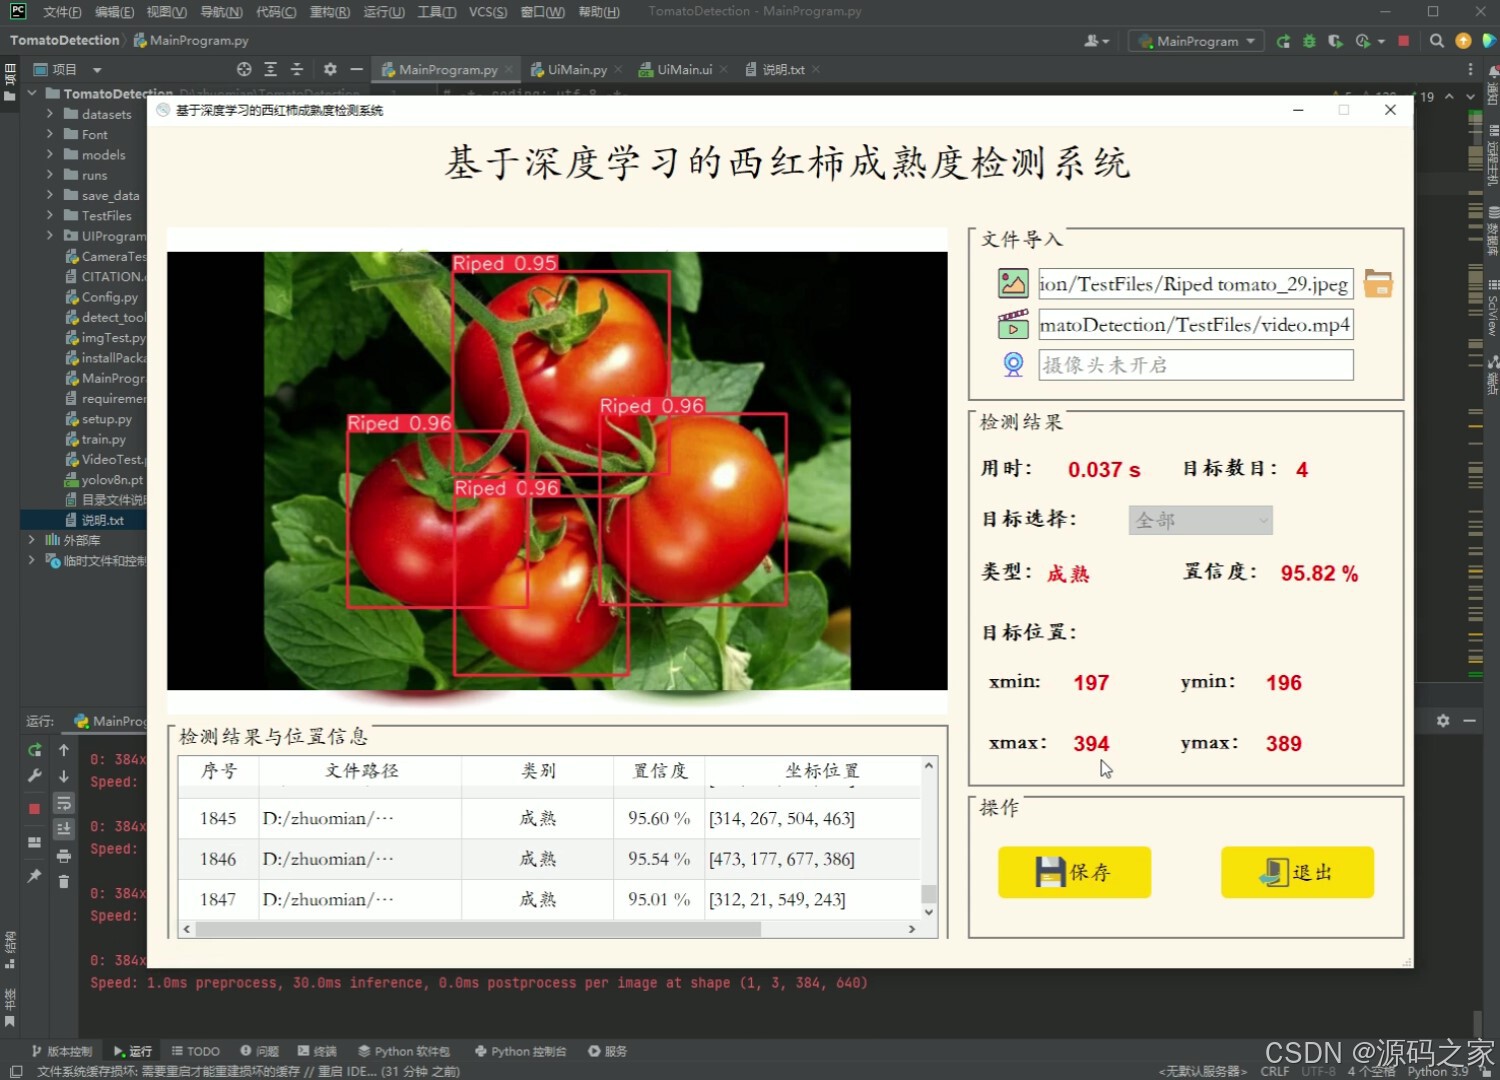Image resolution: width=1500 pixels, height=1080 pixels.
Task: Open the folder browse icon beside image path
Action: pyautogui.click(x=1377, y=283)
